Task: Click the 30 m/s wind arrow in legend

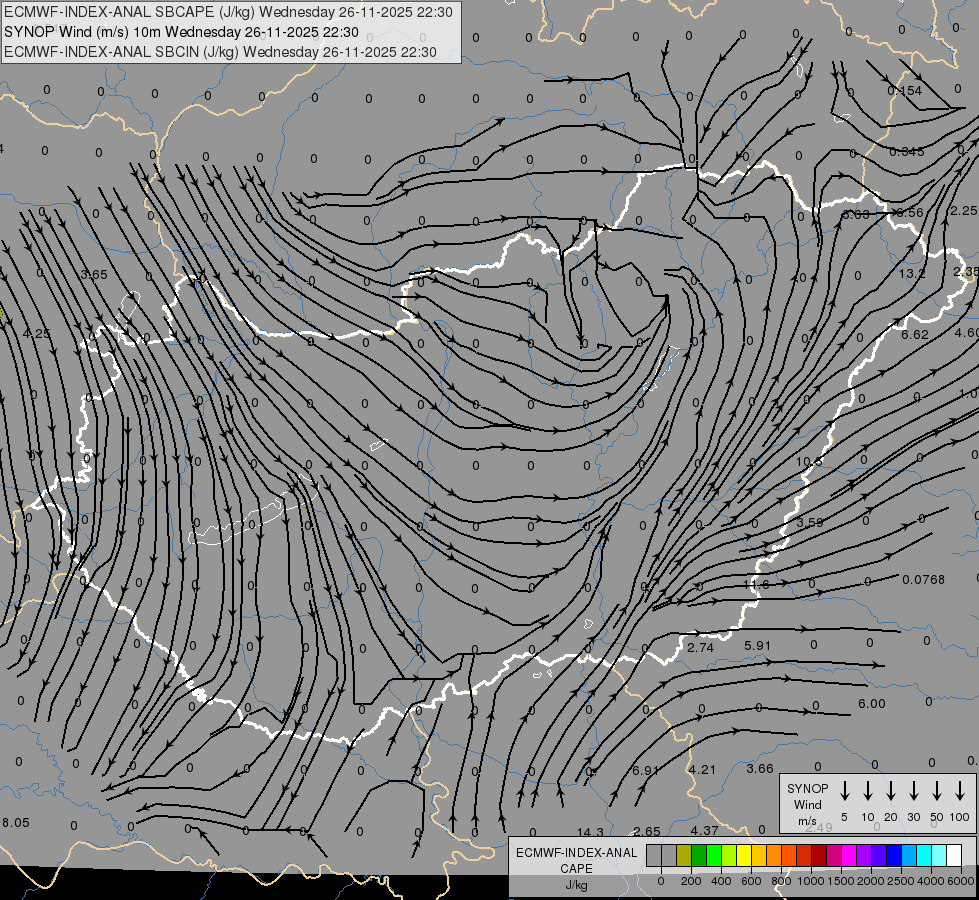Action: pyautogui.click(x=913, y=791)
